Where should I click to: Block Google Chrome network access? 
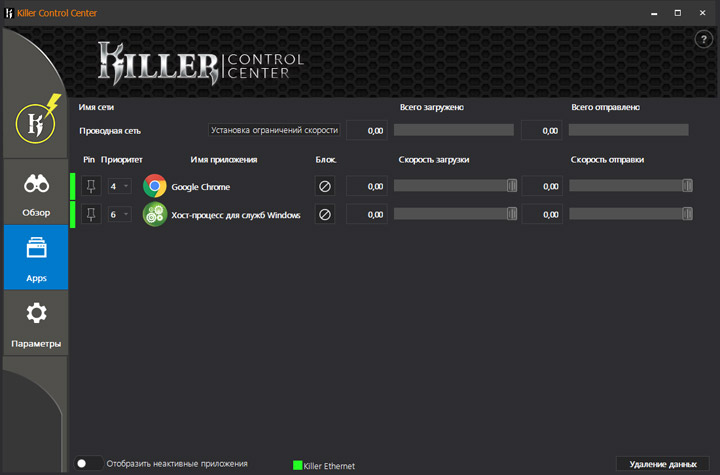(x=325, y=186)
